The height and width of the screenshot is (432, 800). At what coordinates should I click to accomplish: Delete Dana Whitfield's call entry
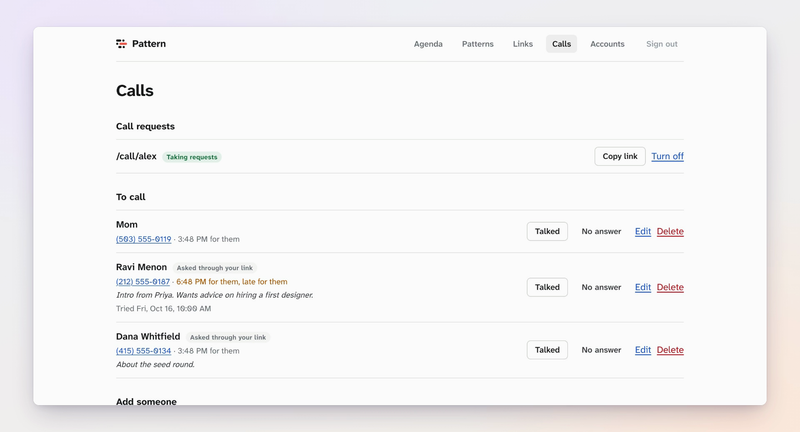pos(670,350)
